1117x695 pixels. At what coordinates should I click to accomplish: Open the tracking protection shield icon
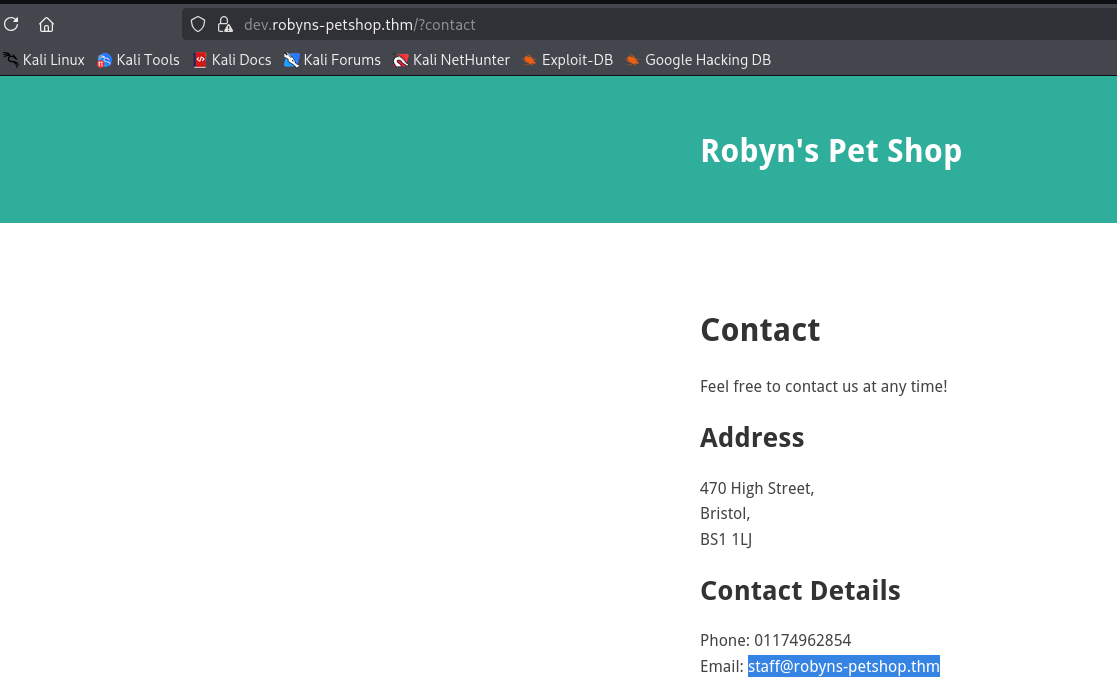pos(198,24)
